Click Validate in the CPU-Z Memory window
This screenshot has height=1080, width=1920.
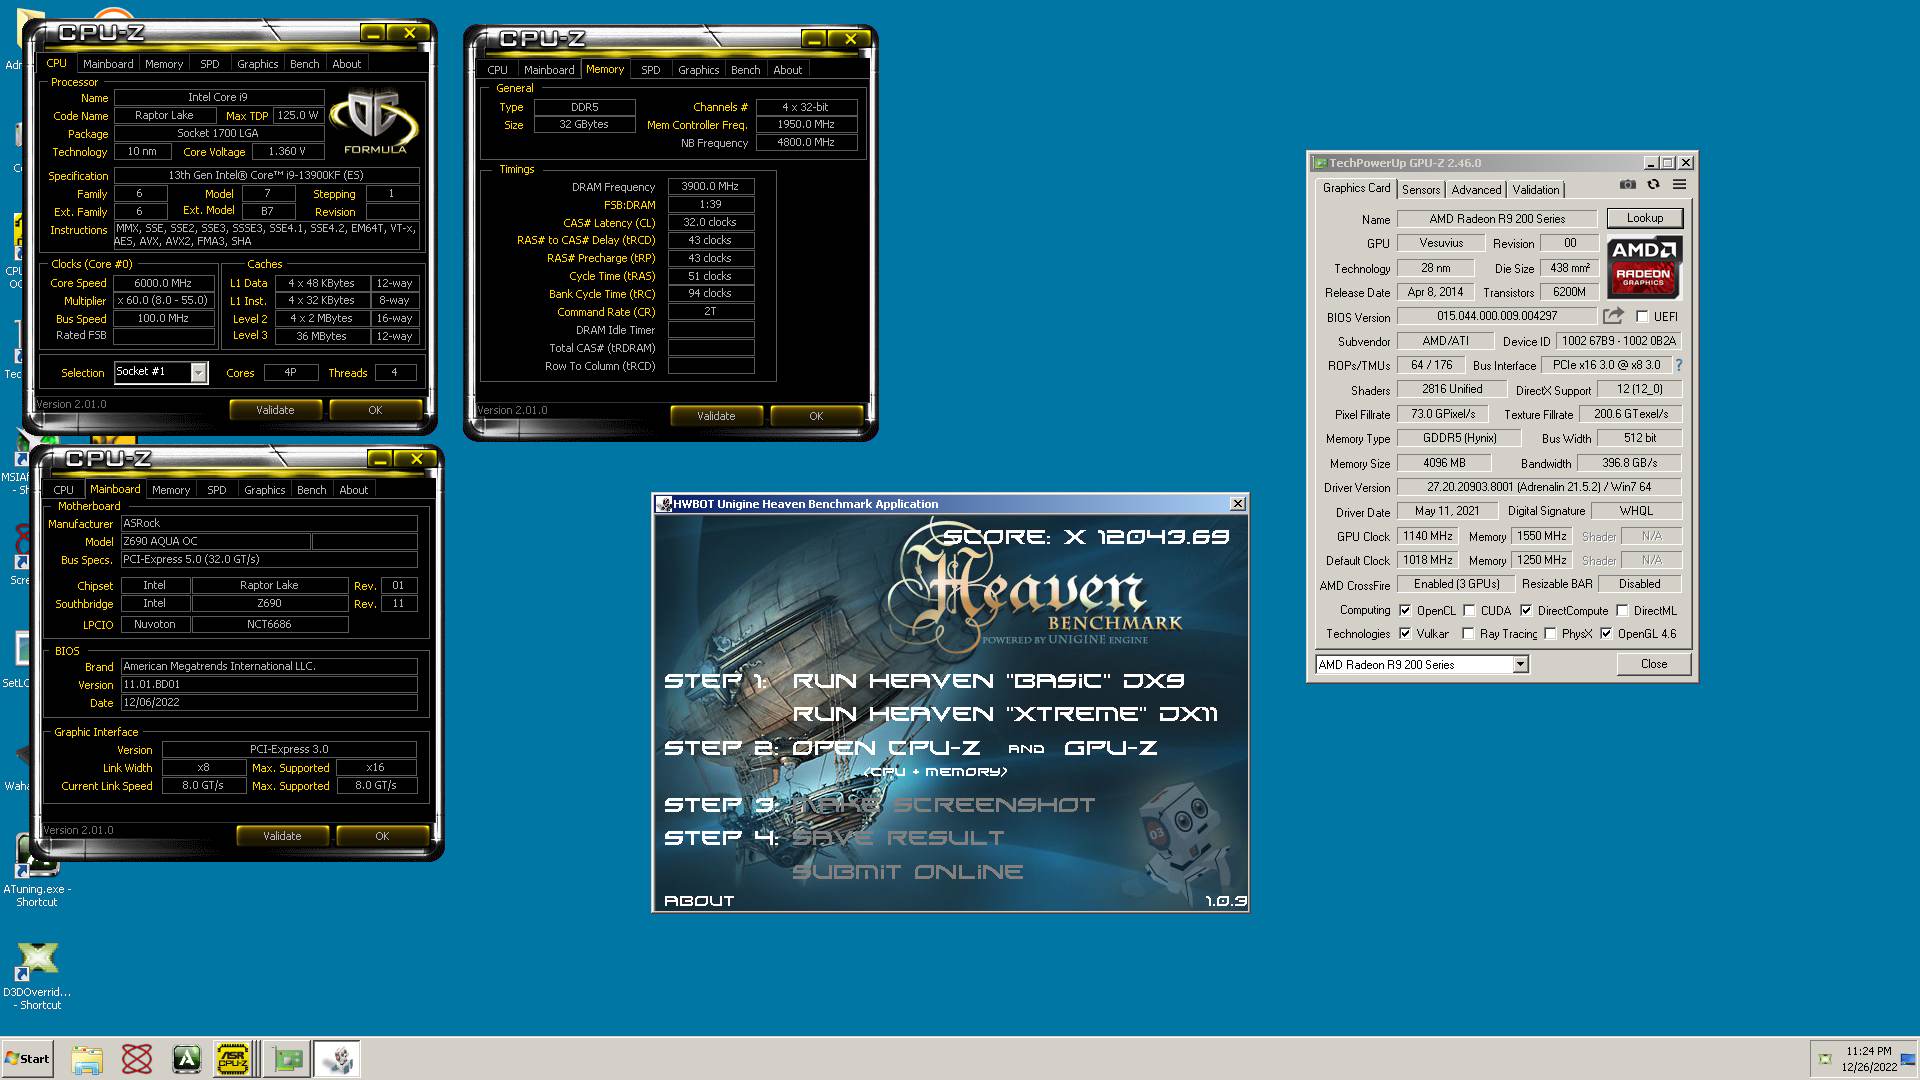tap(716, 416)
